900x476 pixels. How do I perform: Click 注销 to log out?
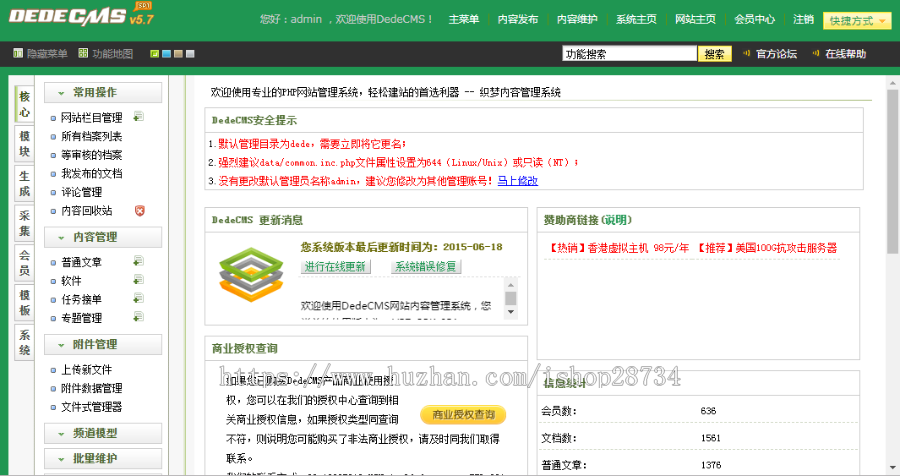[803, 19]
